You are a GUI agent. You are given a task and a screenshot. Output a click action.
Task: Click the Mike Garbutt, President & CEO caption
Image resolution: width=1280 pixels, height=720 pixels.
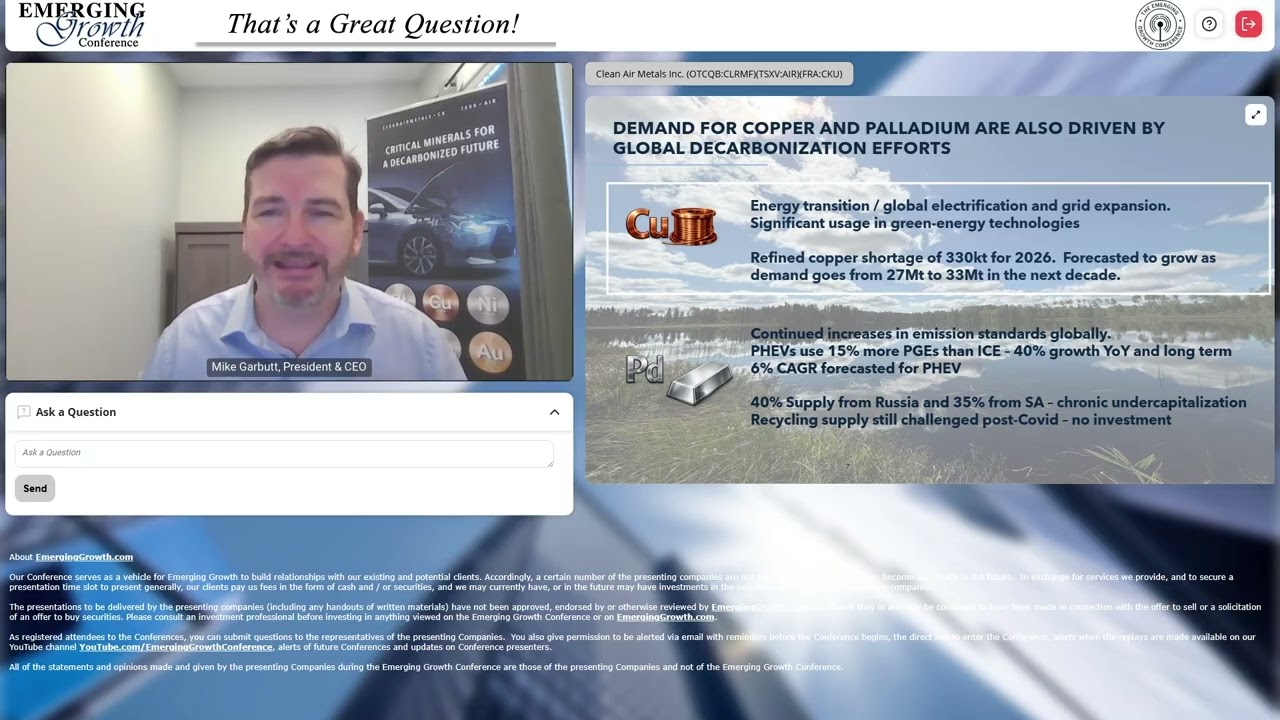289,367
